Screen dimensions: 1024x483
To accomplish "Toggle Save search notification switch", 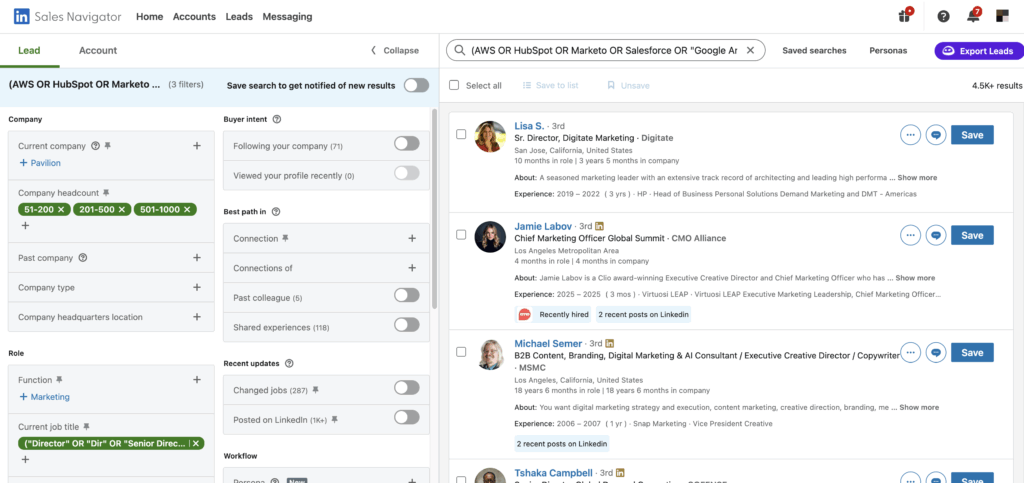I will [416, 86].
